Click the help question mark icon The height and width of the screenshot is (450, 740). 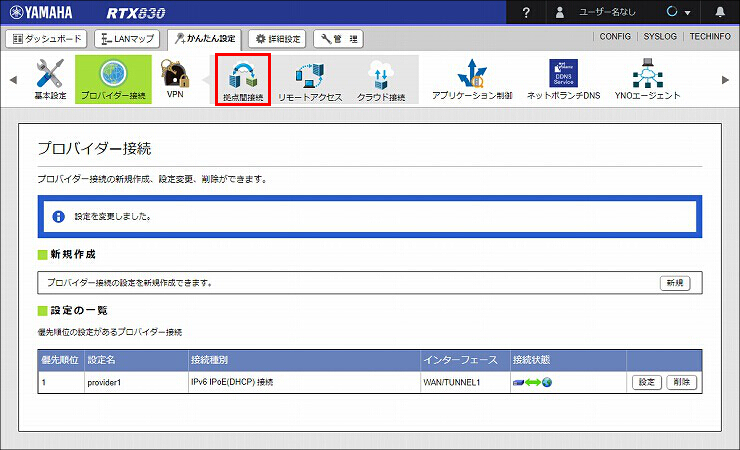click(526, 12)
